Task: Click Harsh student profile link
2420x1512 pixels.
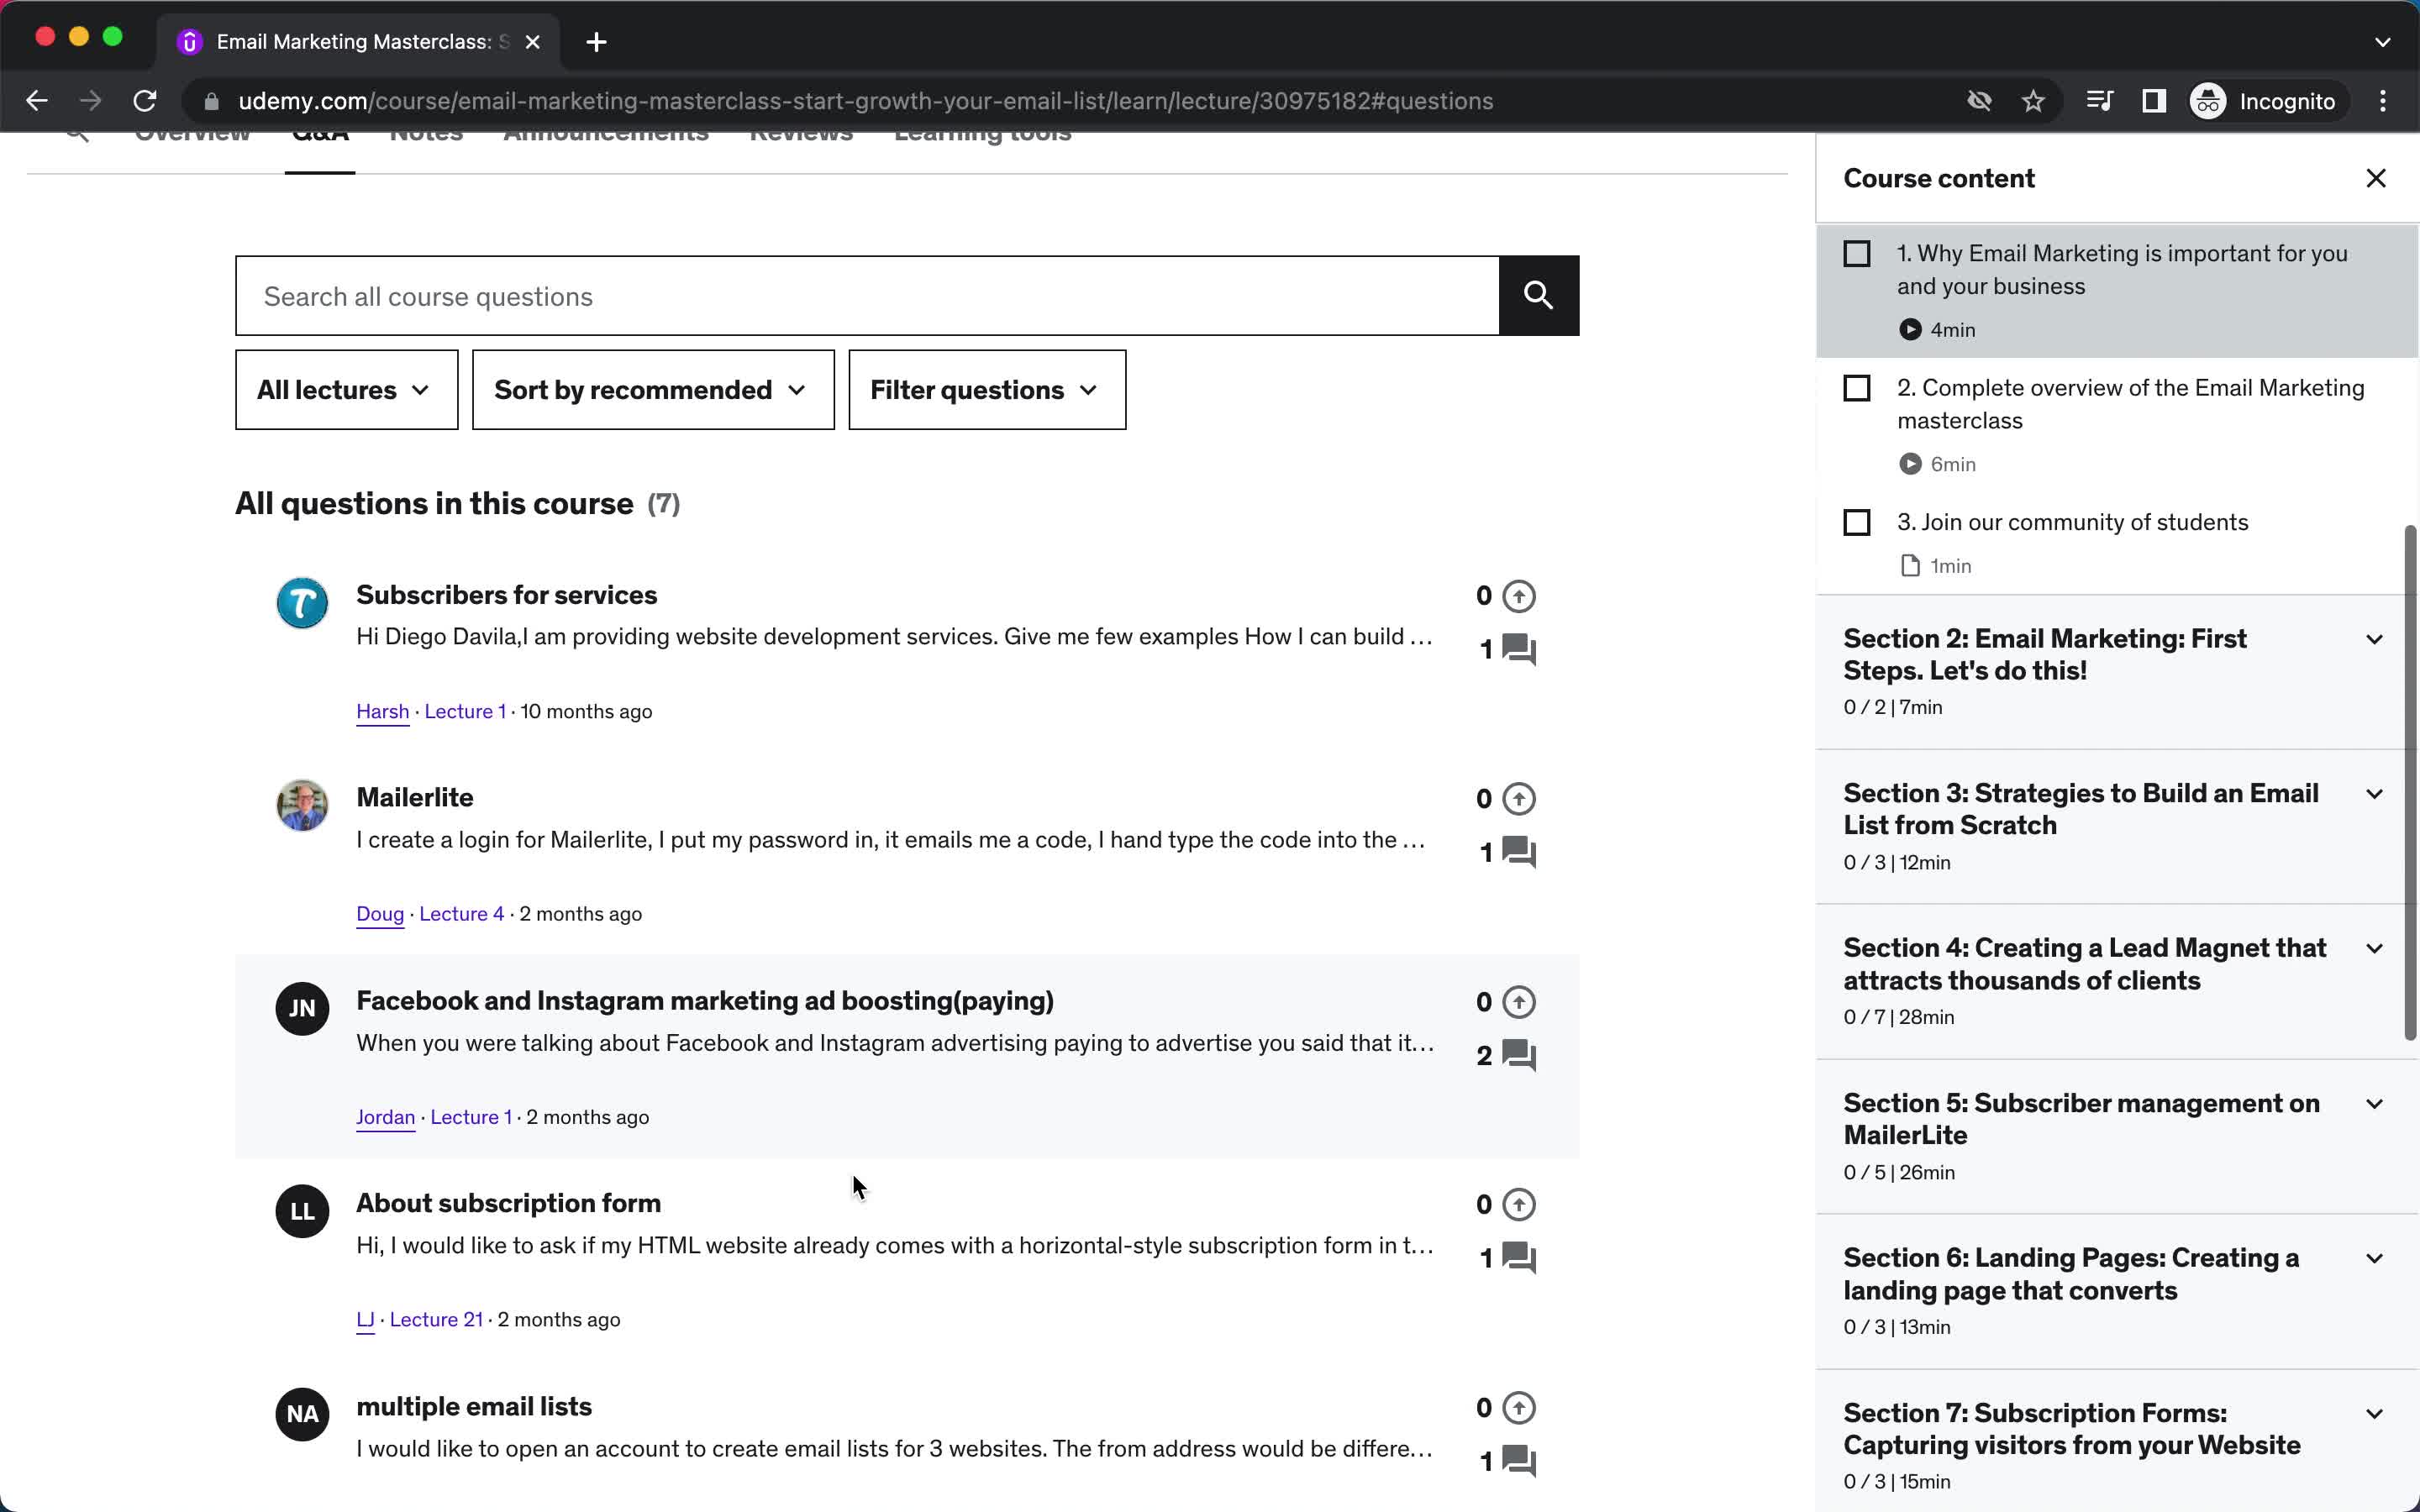Action: point(381,711)
